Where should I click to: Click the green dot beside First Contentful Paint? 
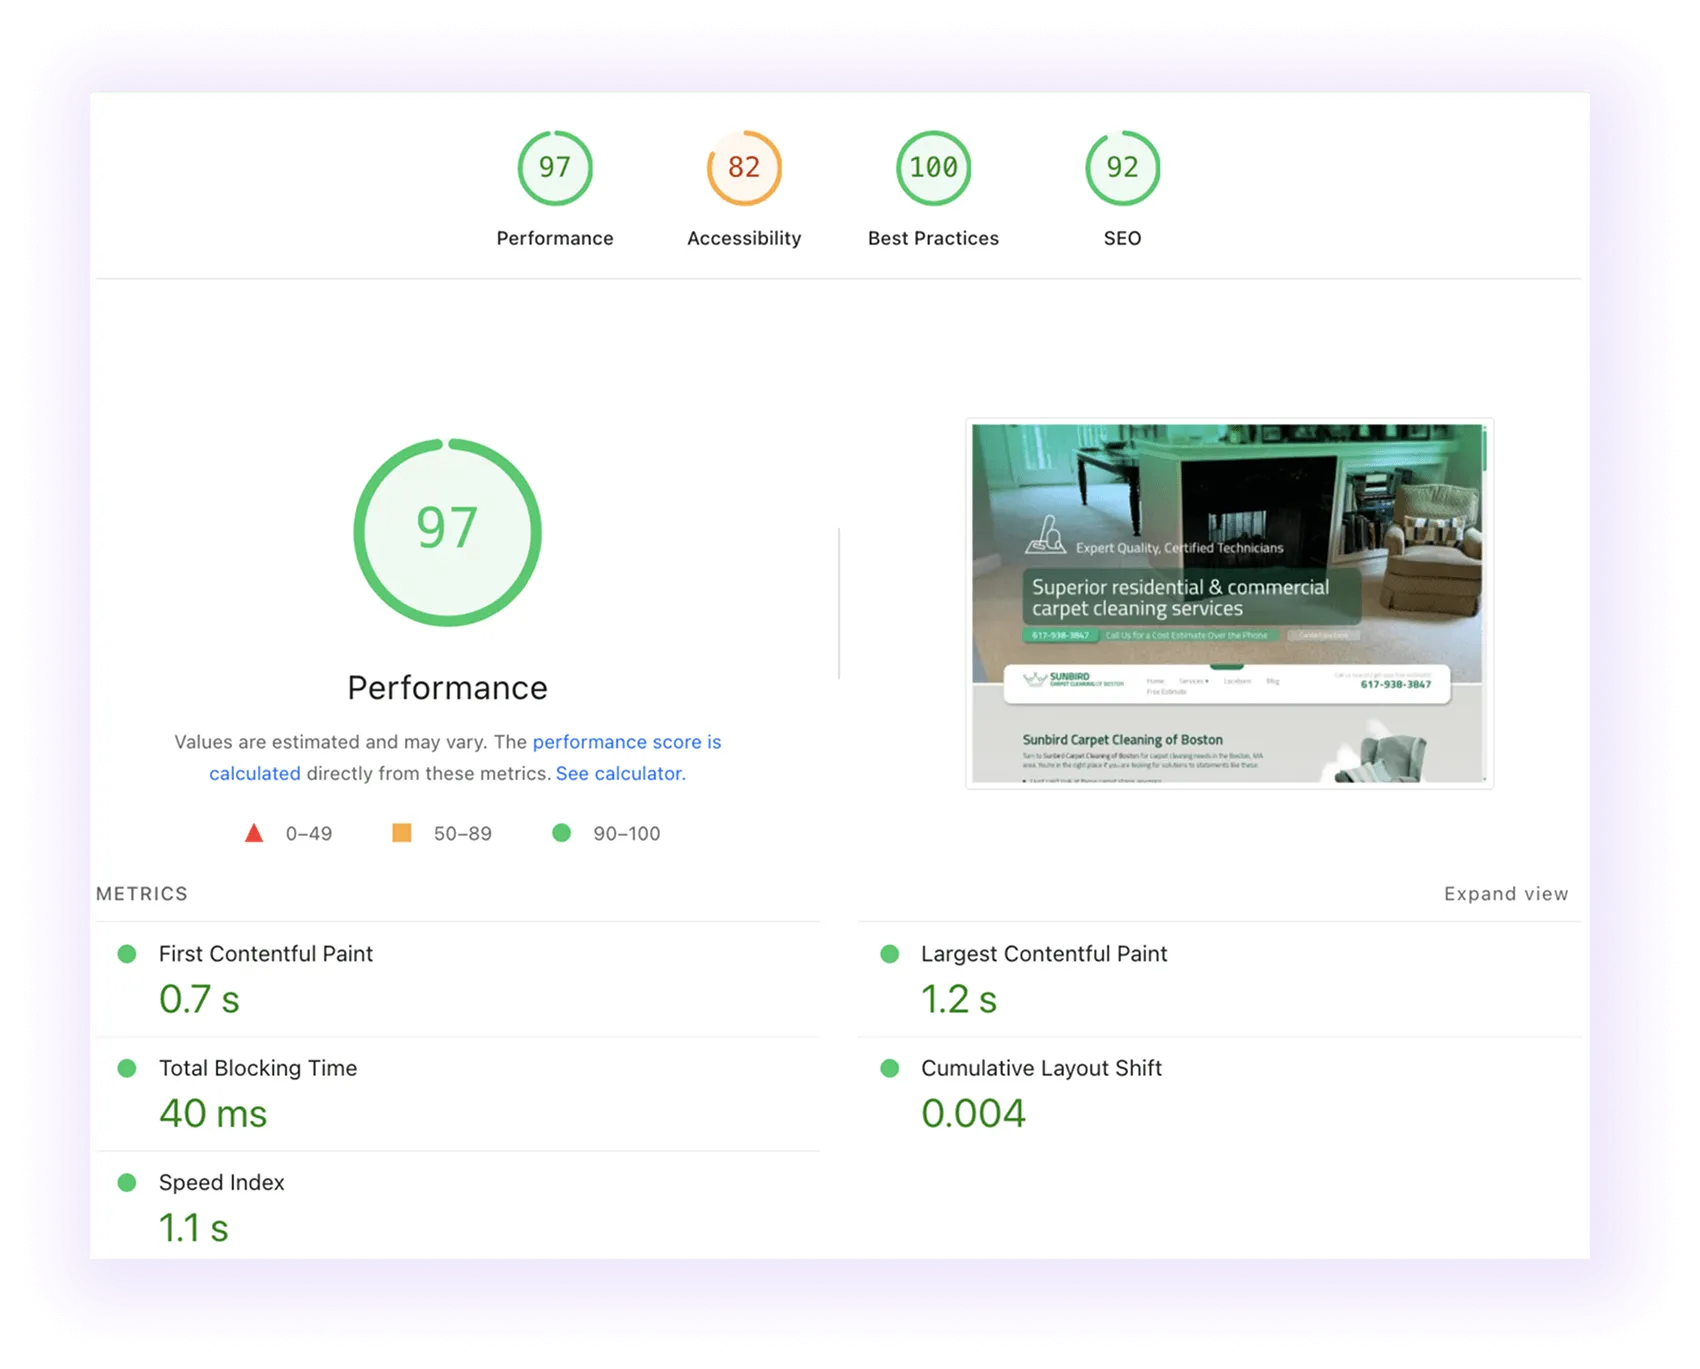127,954
